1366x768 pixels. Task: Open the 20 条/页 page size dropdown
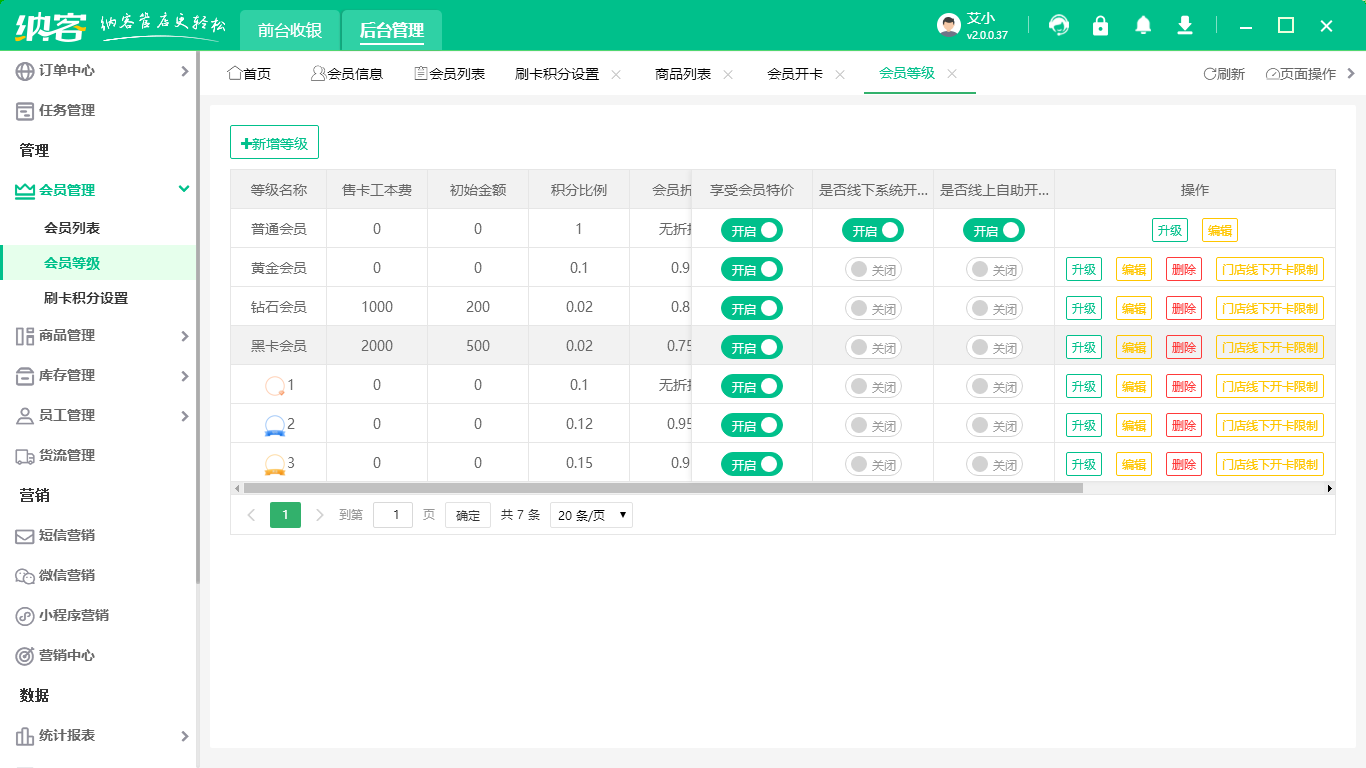590,515
